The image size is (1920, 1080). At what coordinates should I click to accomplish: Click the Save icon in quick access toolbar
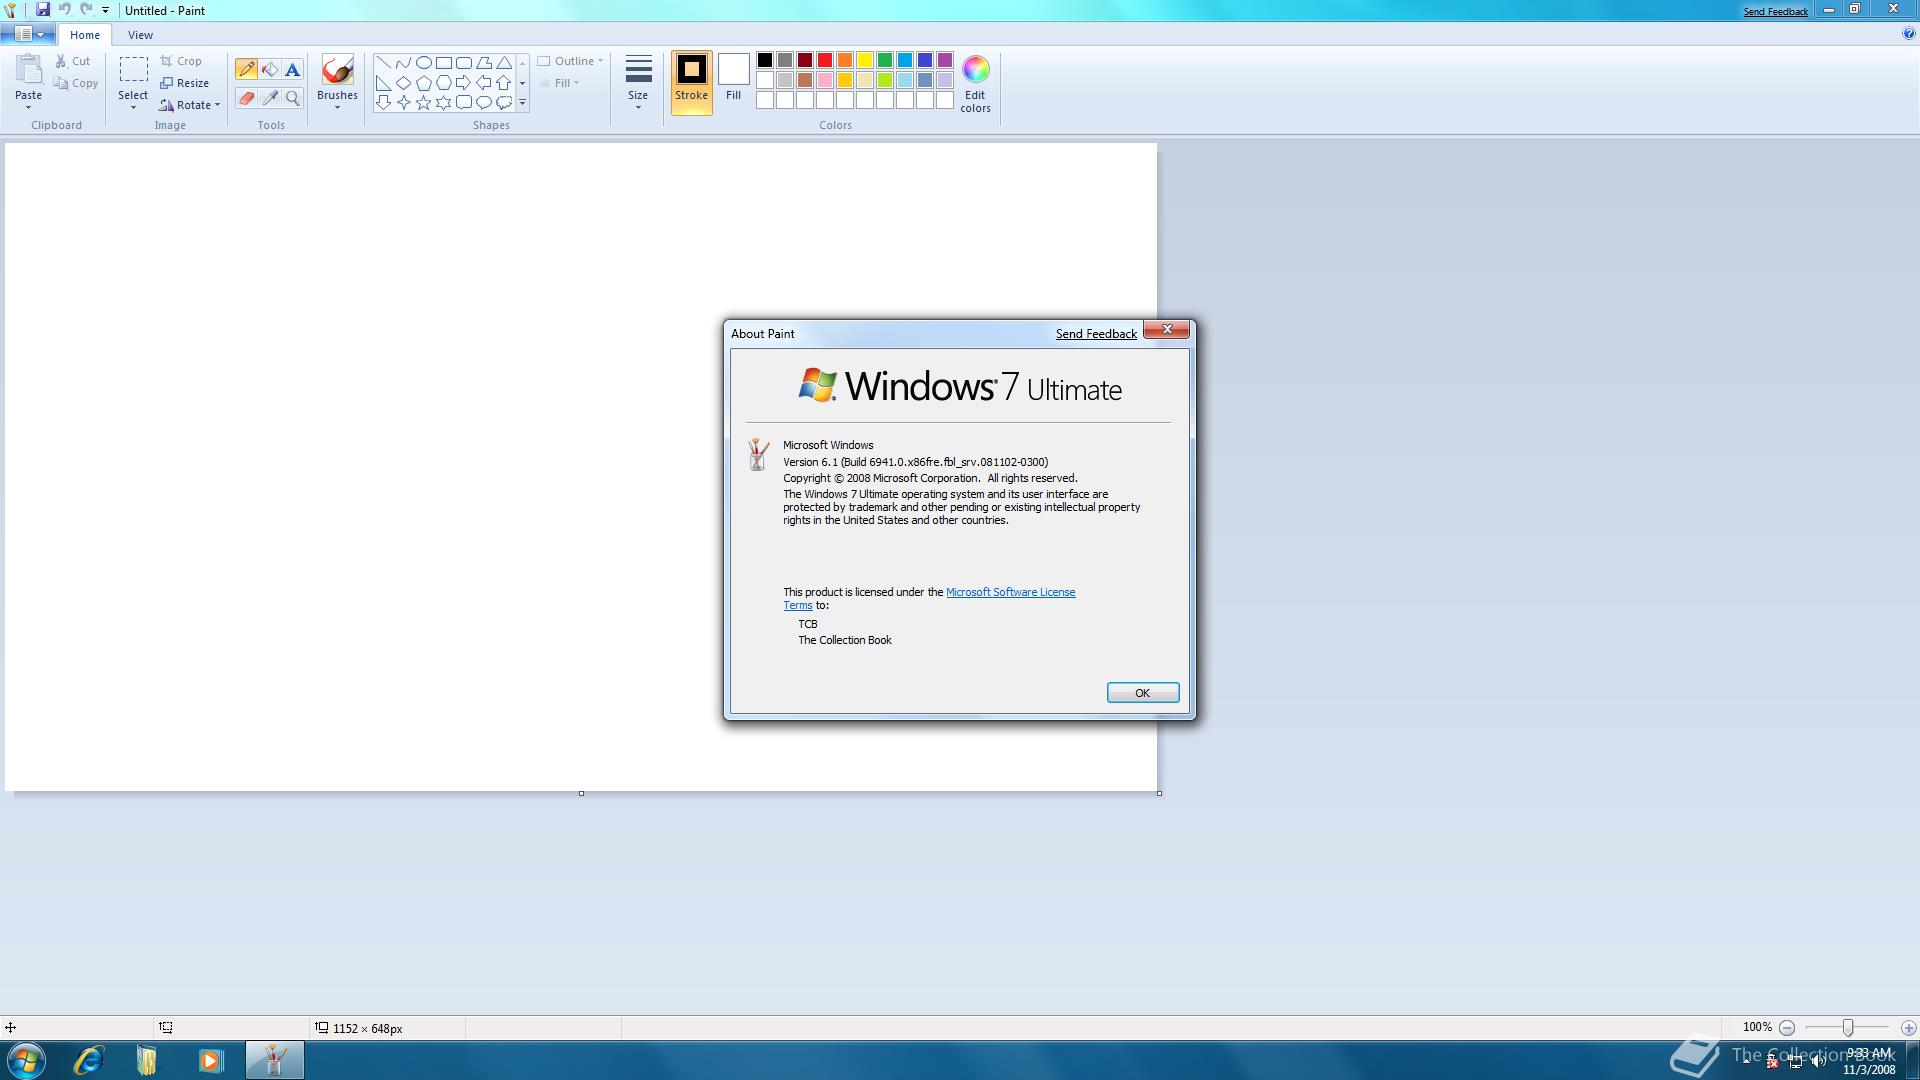point(43,9)
